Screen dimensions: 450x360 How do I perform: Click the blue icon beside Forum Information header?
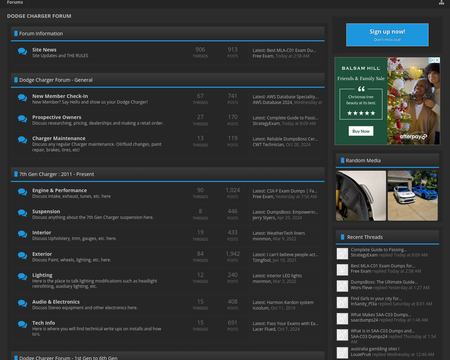(x=16, y=33)
